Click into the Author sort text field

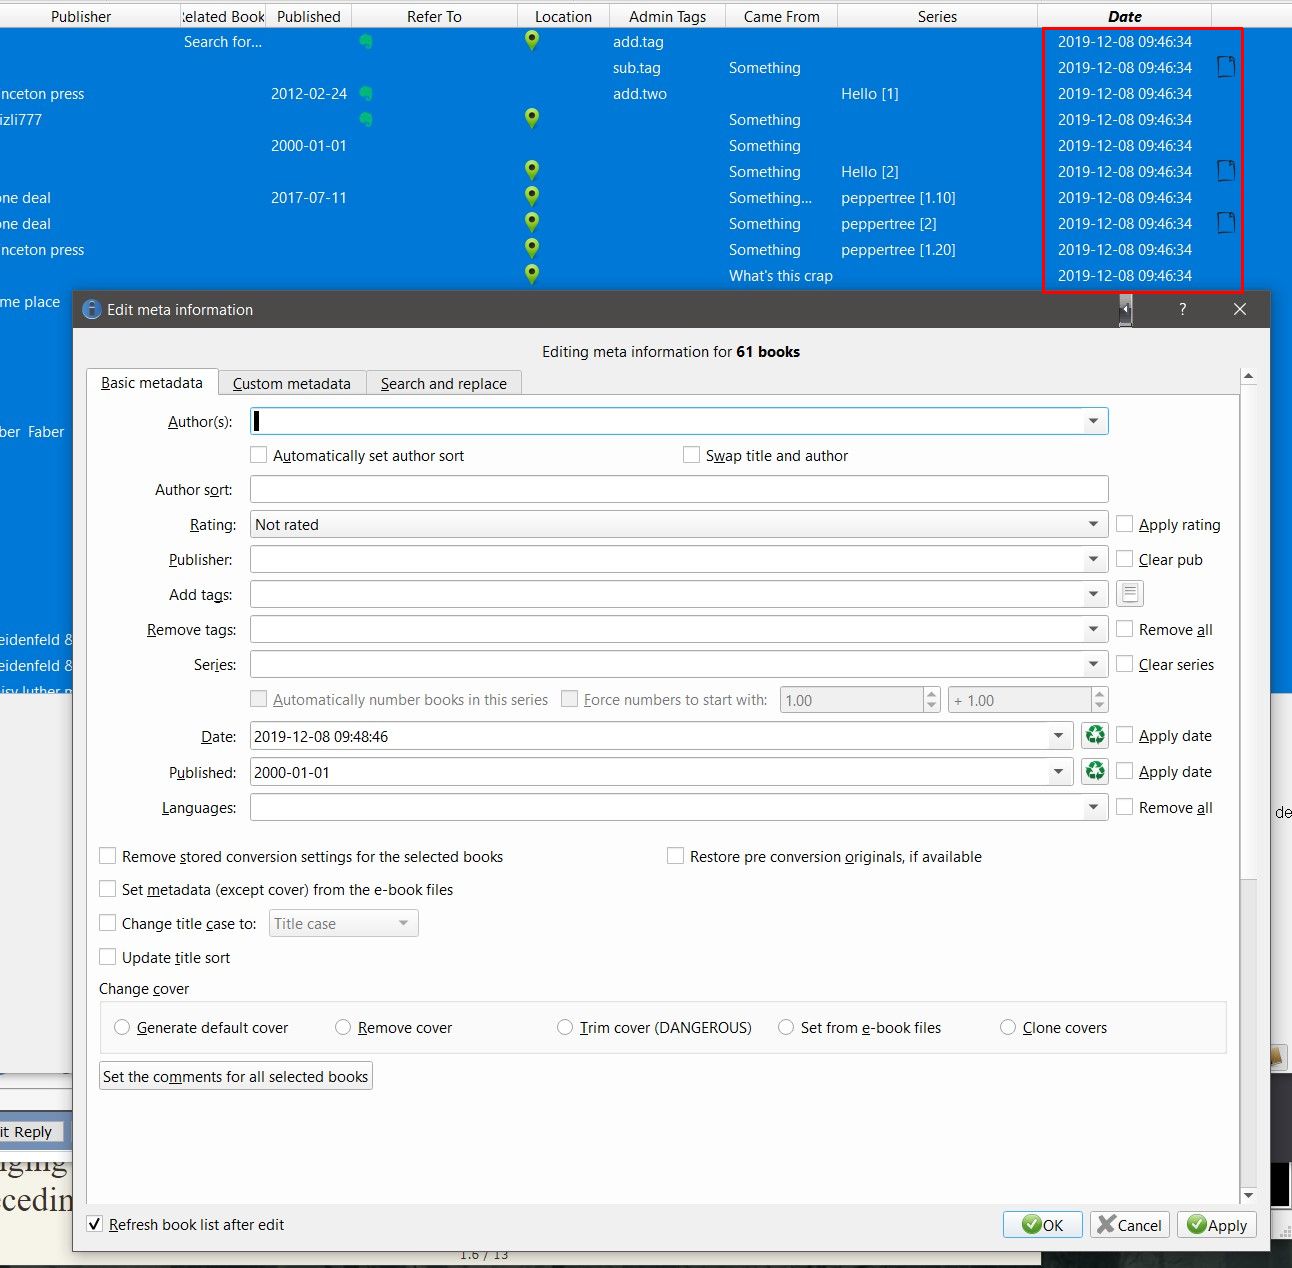678,490
